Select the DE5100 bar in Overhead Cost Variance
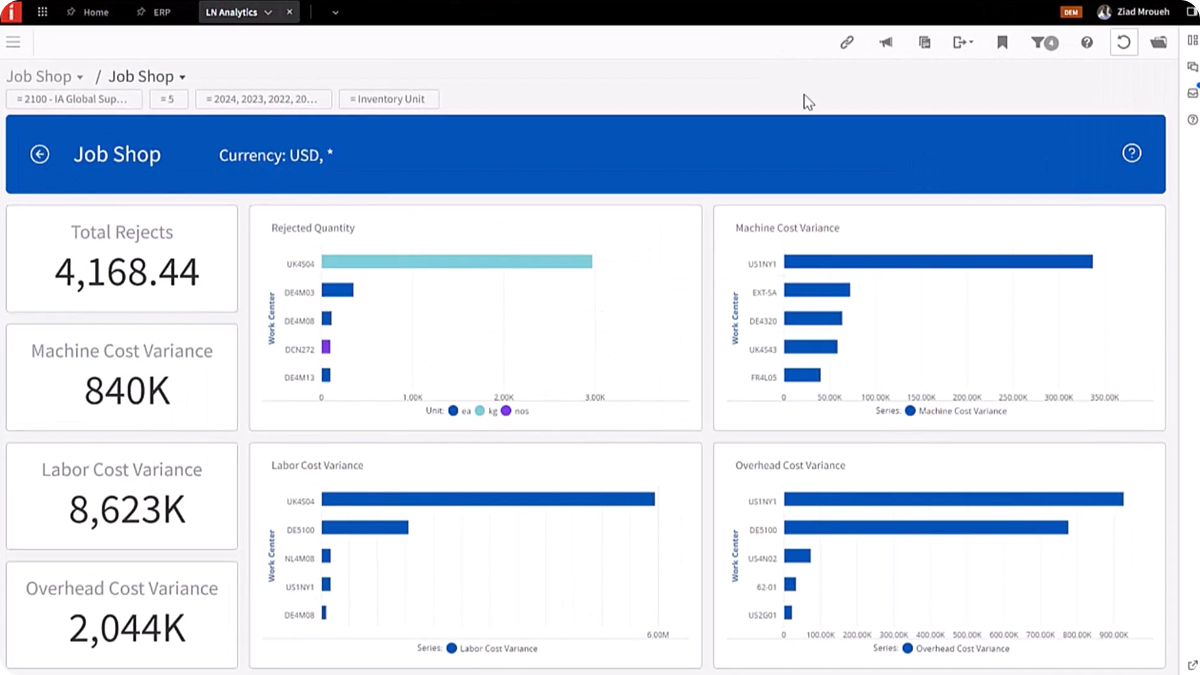Screen dimensions: 1200x675 [926, 527]
